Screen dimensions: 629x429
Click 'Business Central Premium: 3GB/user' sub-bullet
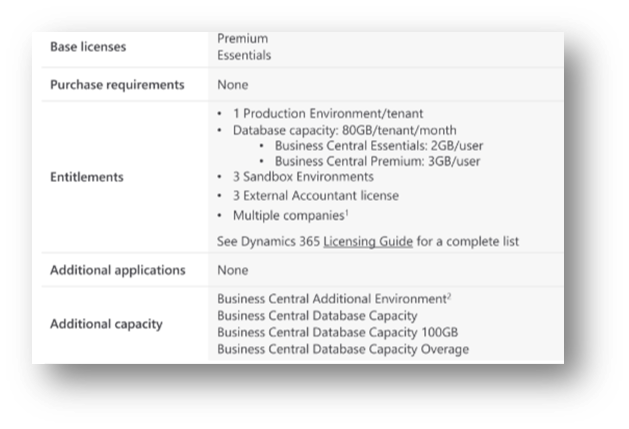[x=377, y=161]
